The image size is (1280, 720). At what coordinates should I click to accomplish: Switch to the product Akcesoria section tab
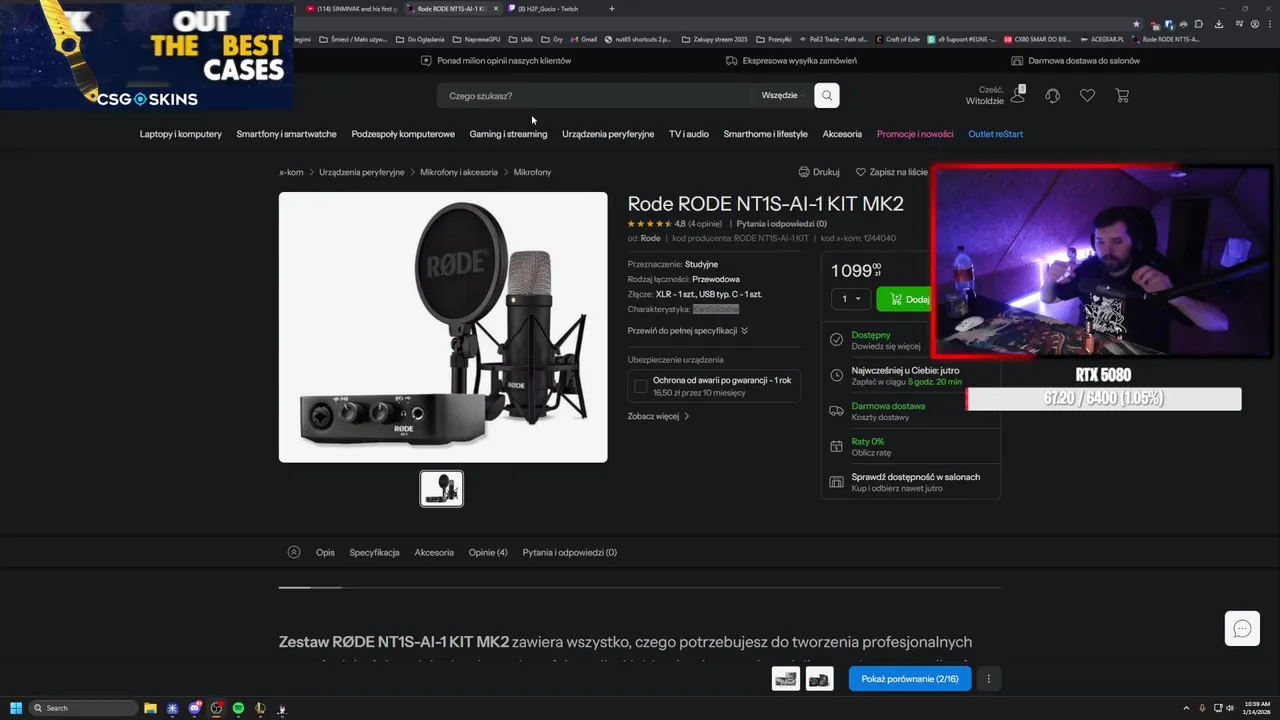click(434, 552)
